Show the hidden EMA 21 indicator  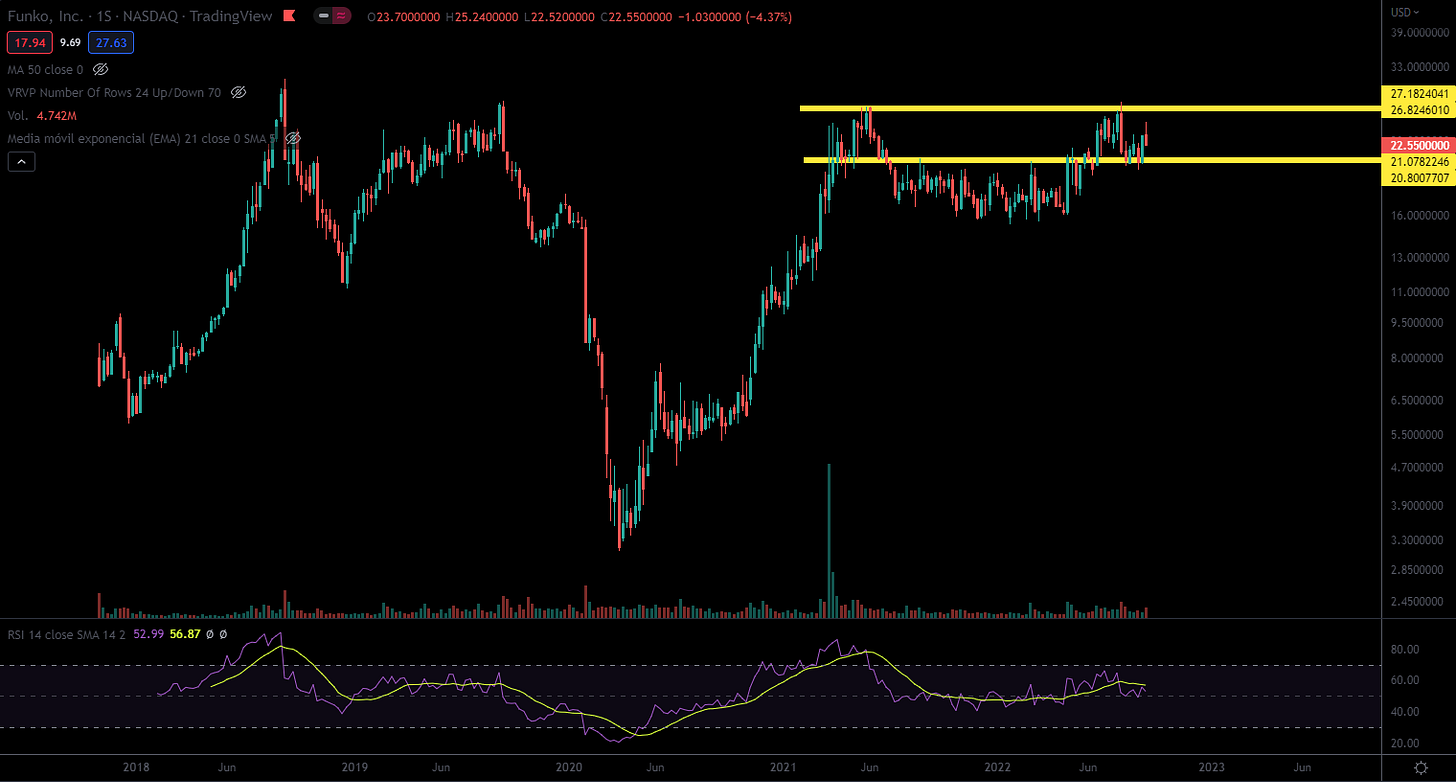292,138
